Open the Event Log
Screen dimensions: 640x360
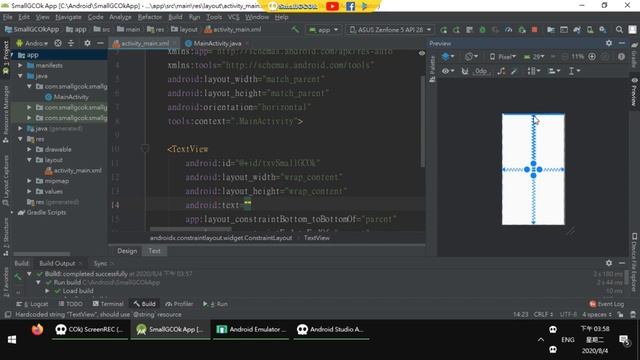pos(607,304)
